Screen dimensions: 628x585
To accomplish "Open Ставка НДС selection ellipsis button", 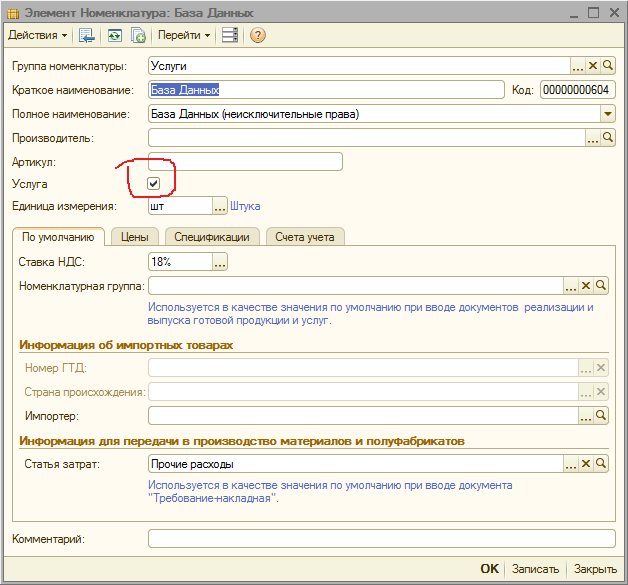I will pos(220,262).
